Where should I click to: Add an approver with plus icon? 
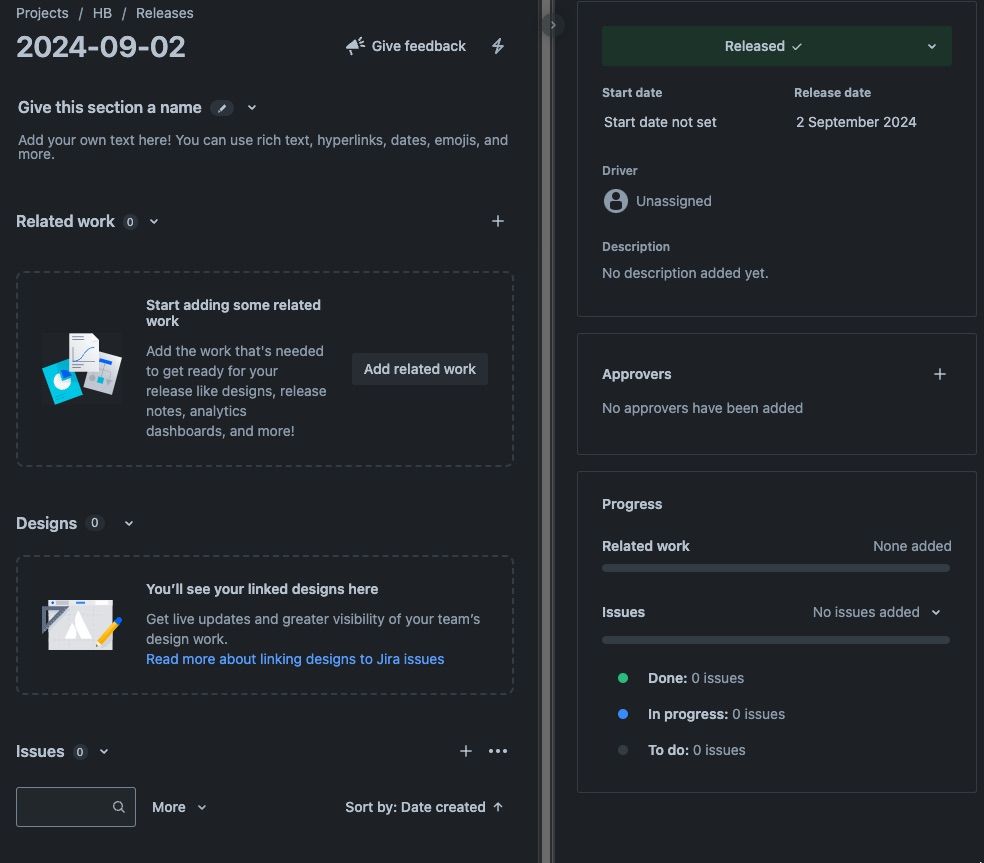(939, 374)
